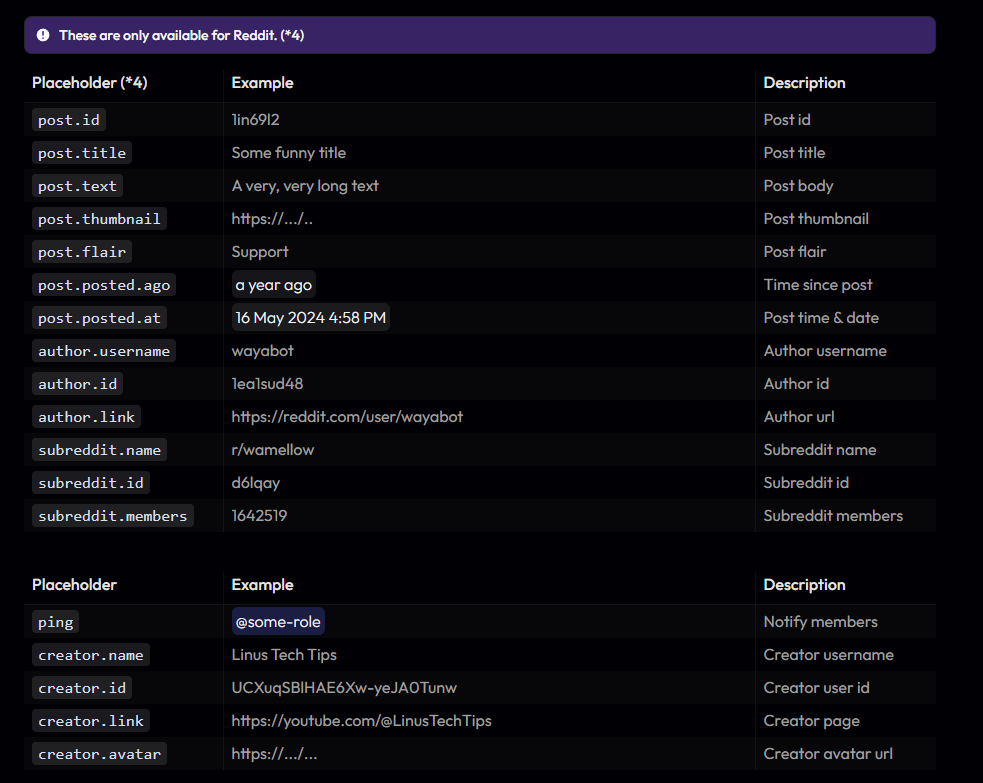Viewport: 983px width, 783px height.
Task: Click the 'Notify members' description
Action: point(820,622)
